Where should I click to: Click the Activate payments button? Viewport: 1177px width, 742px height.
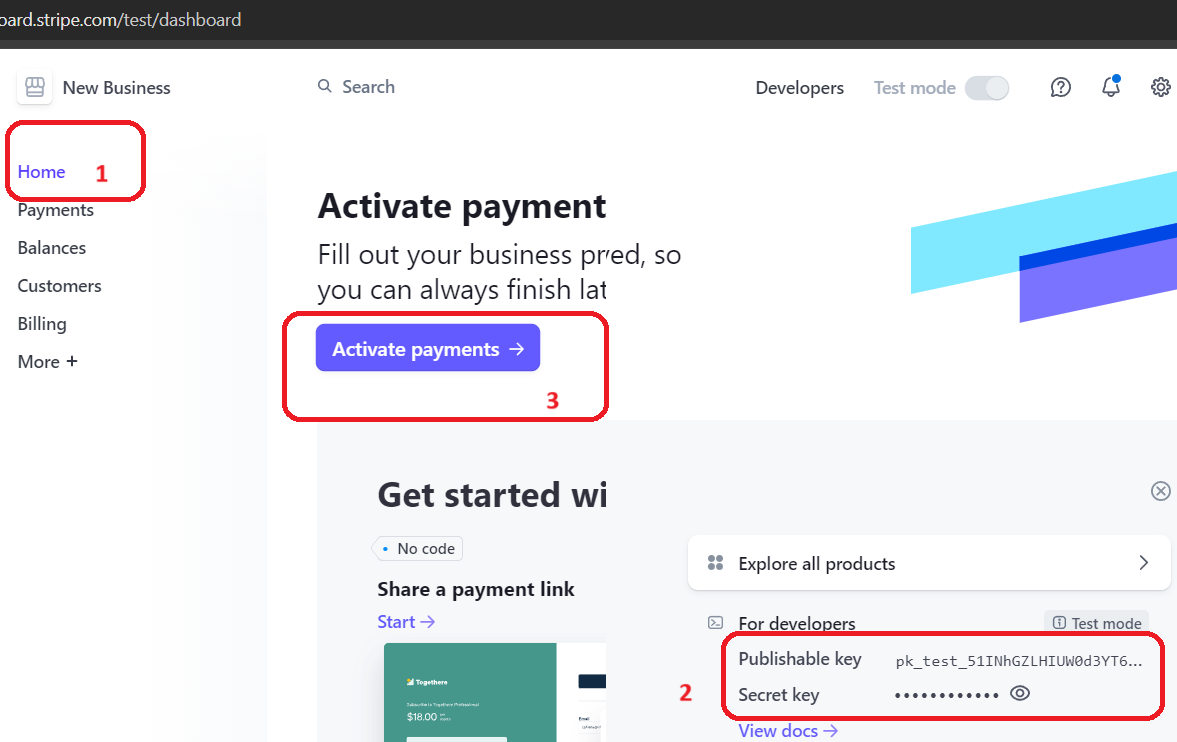coord(427,348)
